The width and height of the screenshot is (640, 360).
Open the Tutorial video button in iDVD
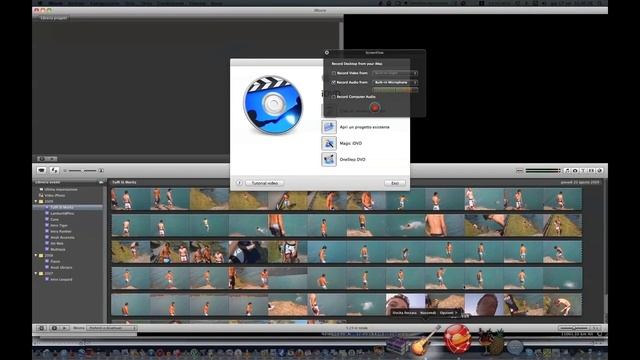point(265,183)
